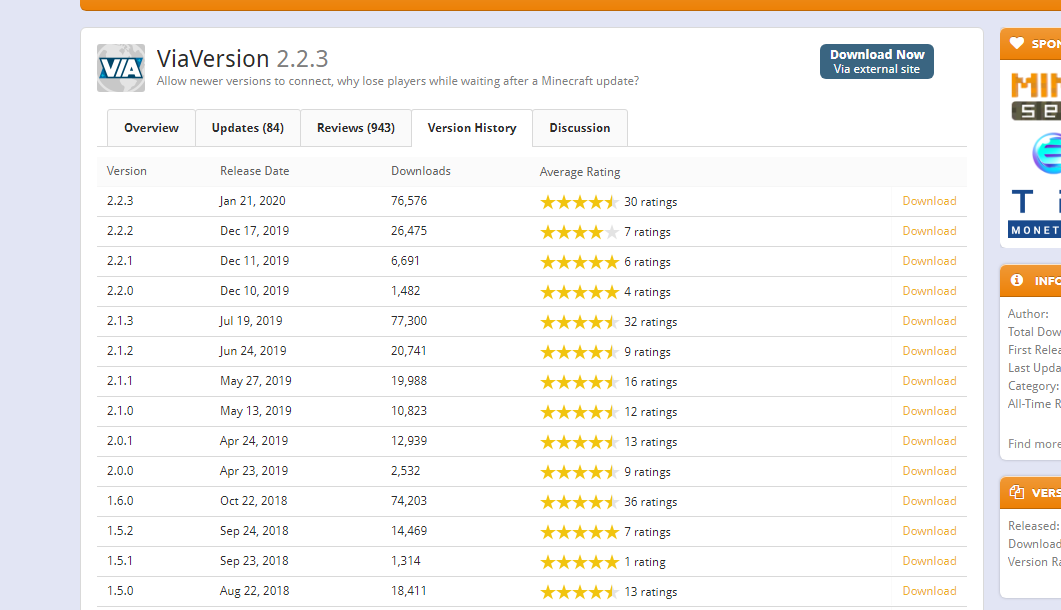Click the blue Enjin sponsor logo
This screenshot has width=1061, height=610.
click(1047, 153)
